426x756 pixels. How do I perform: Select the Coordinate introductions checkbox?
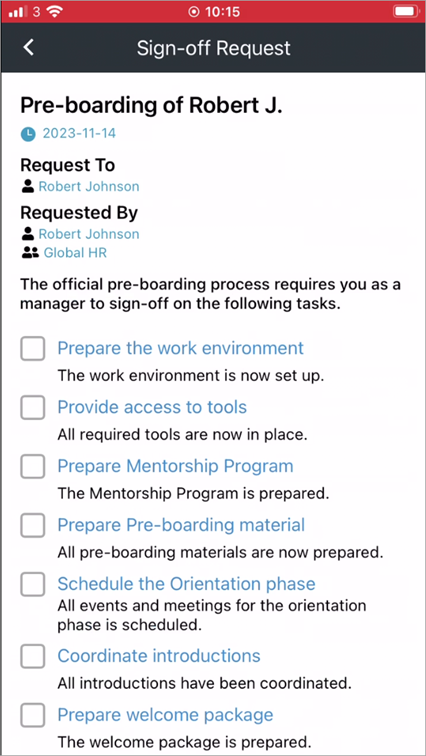33,656
